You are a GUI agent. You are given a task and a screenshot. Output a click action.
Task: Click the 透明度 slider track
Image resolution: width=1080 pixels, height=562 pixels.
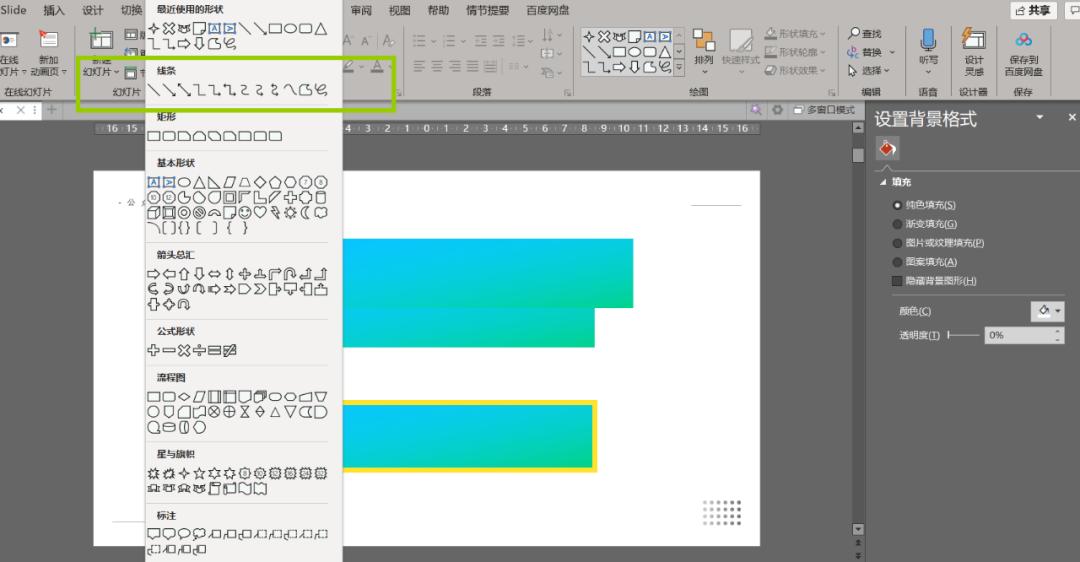pyautogui.click(x=964, y=335)
